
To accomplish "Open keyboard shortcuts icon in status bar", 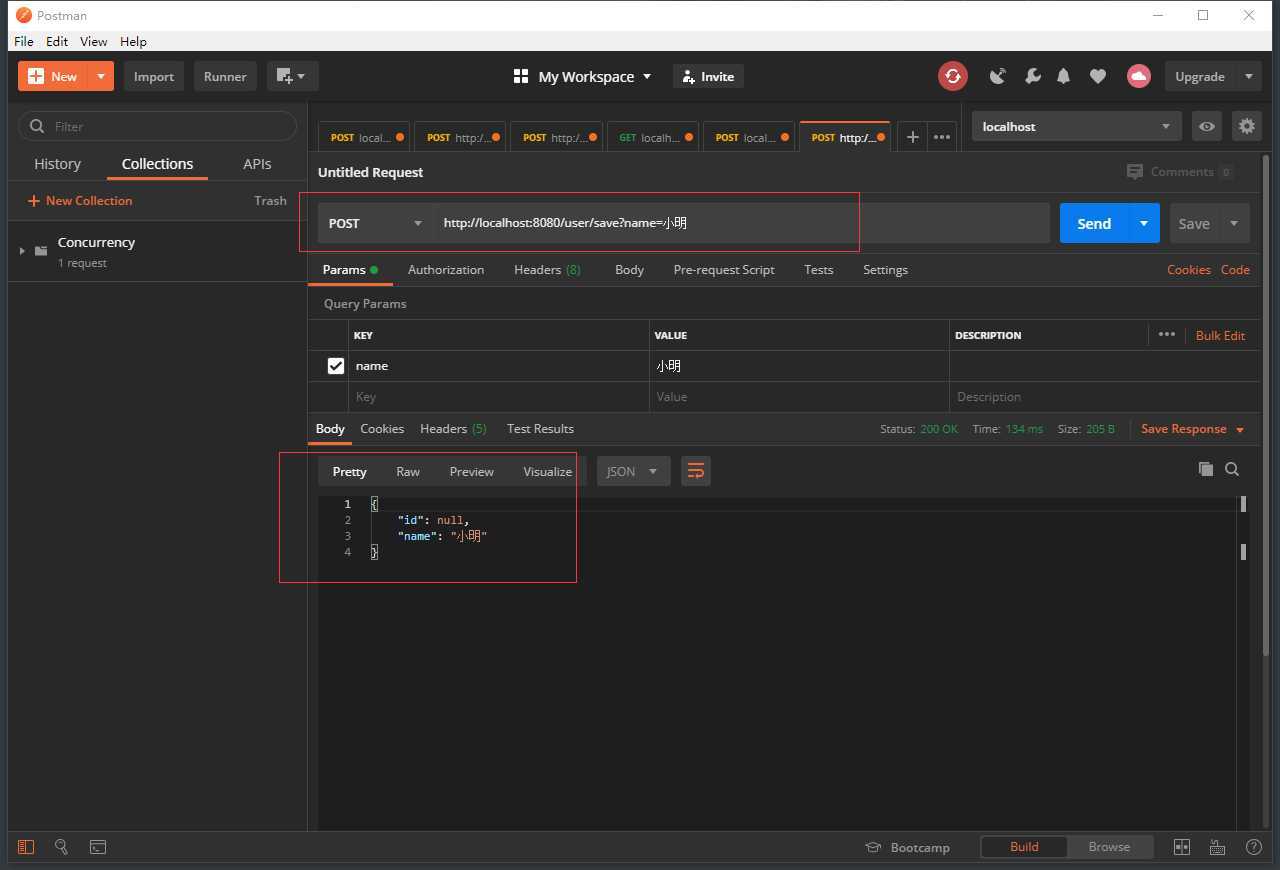I will tap(1217, 847).
